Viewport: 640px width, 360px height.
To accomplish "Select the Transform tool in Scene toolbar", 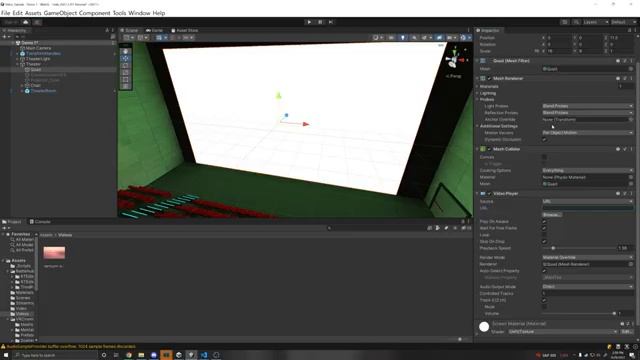I will 125,86.
